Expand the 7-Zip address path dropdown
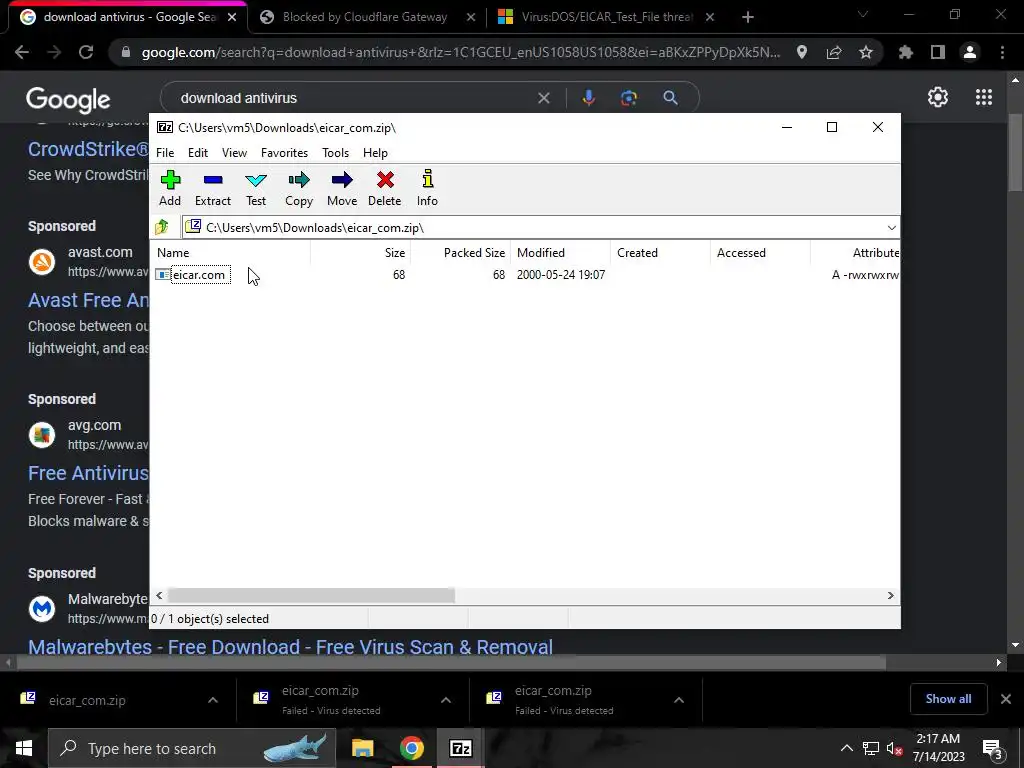Screen dimensions: 1024x768 pos(891,227)
